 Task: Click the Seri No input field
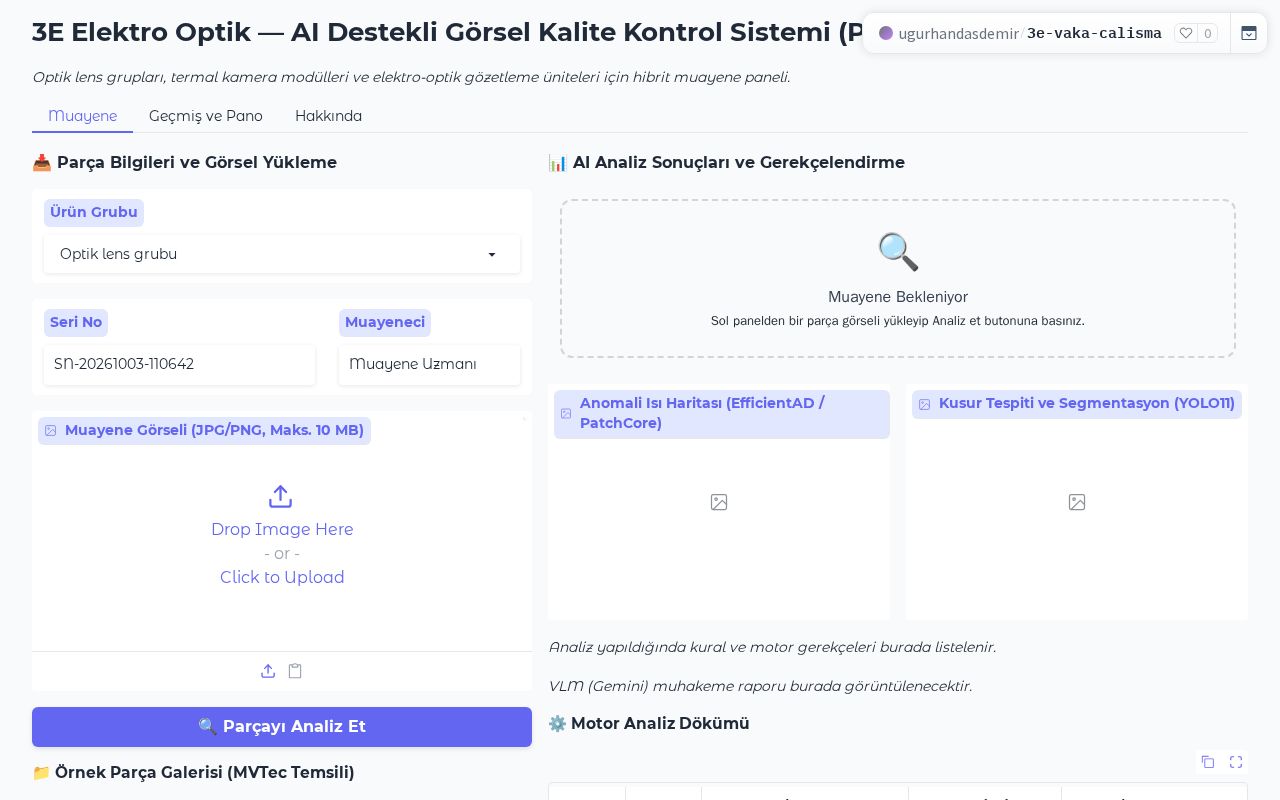tap(180, 365)
